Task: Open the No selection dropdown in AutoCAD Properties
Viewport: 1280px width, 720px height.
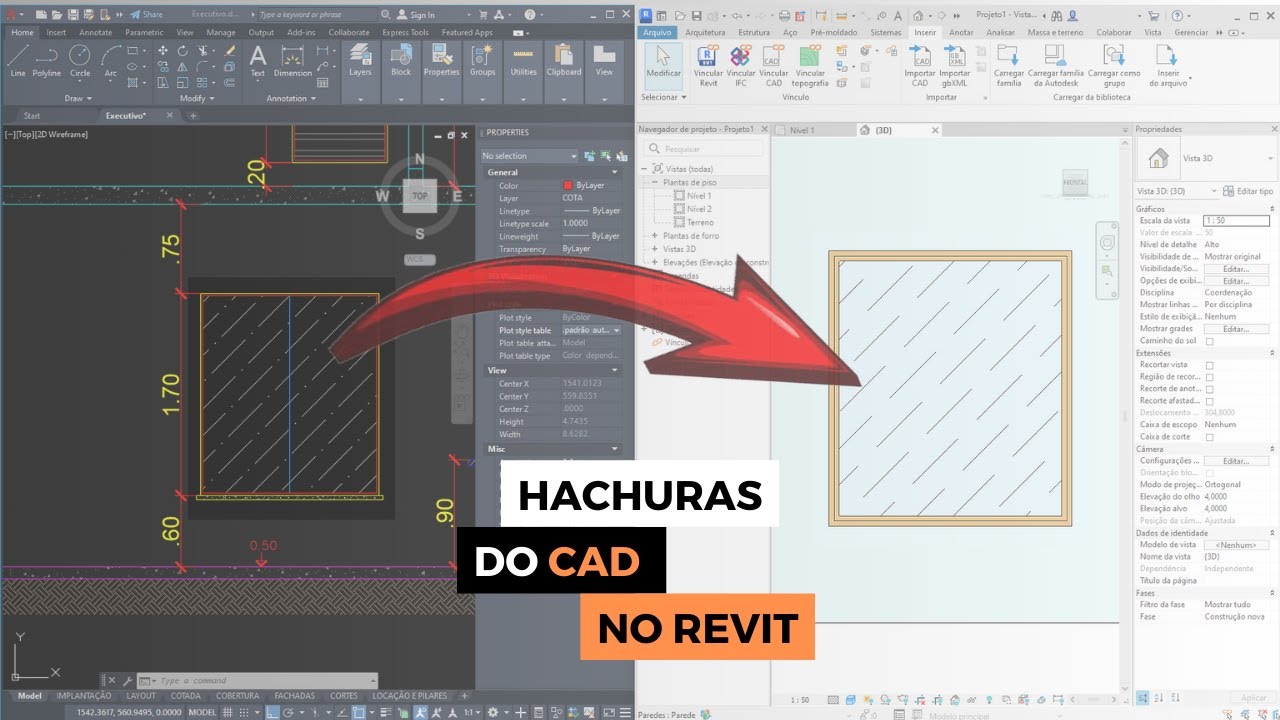Action: click(529, 156)
